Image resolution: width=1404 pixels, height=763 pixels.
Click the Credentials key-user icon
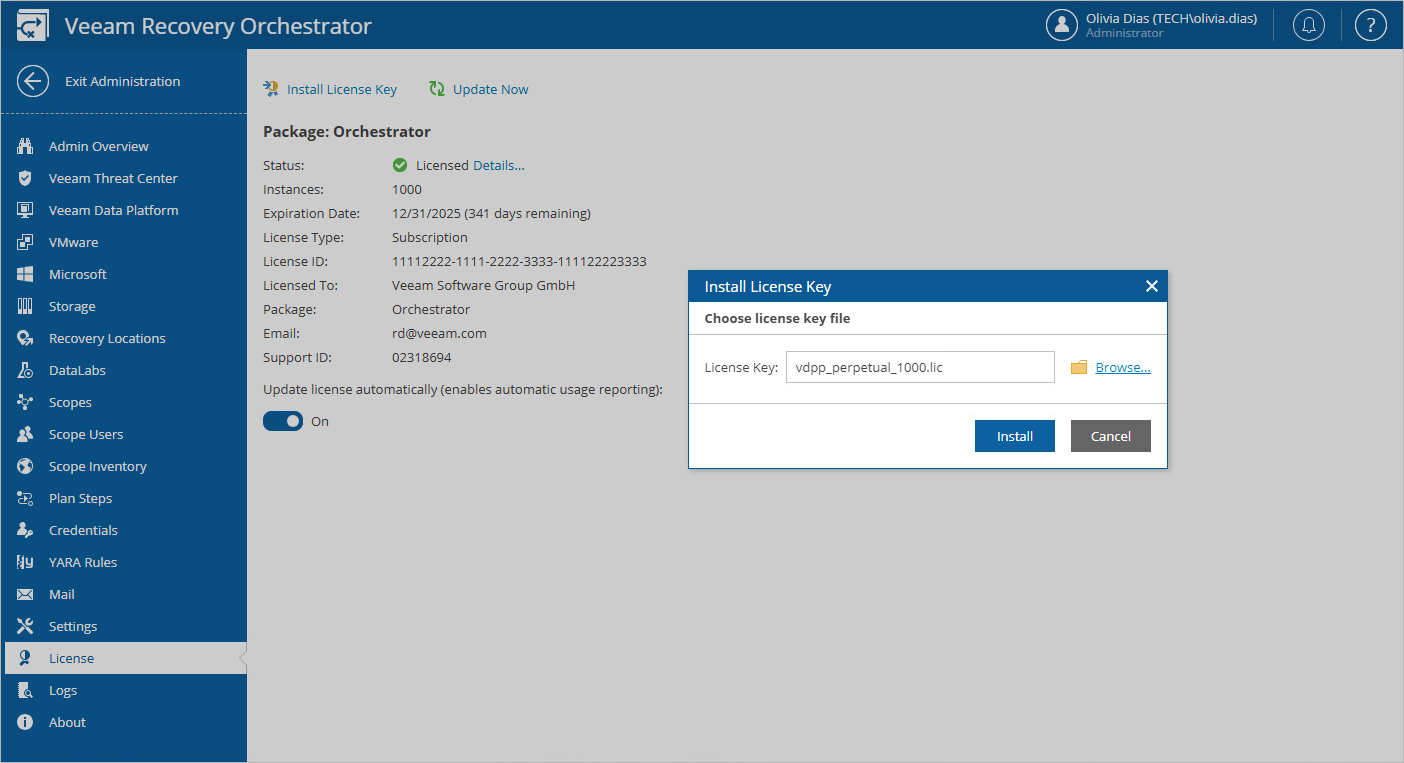pyautogui.click(x=26, y=530)
